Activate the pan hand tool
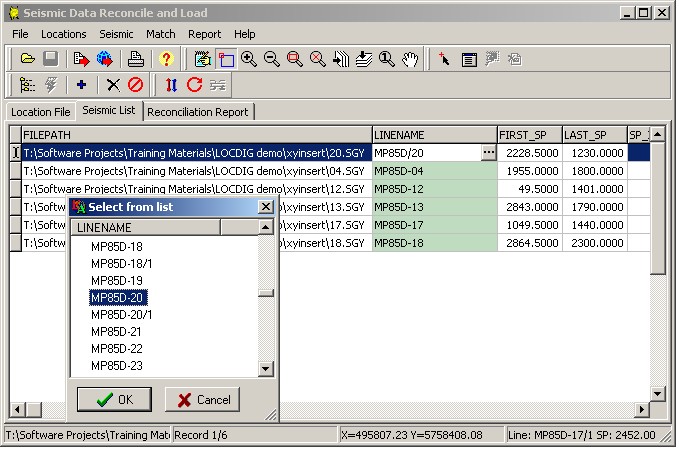Image resolution: width=679 pixels, height=449 pixels. click(410, 60)
